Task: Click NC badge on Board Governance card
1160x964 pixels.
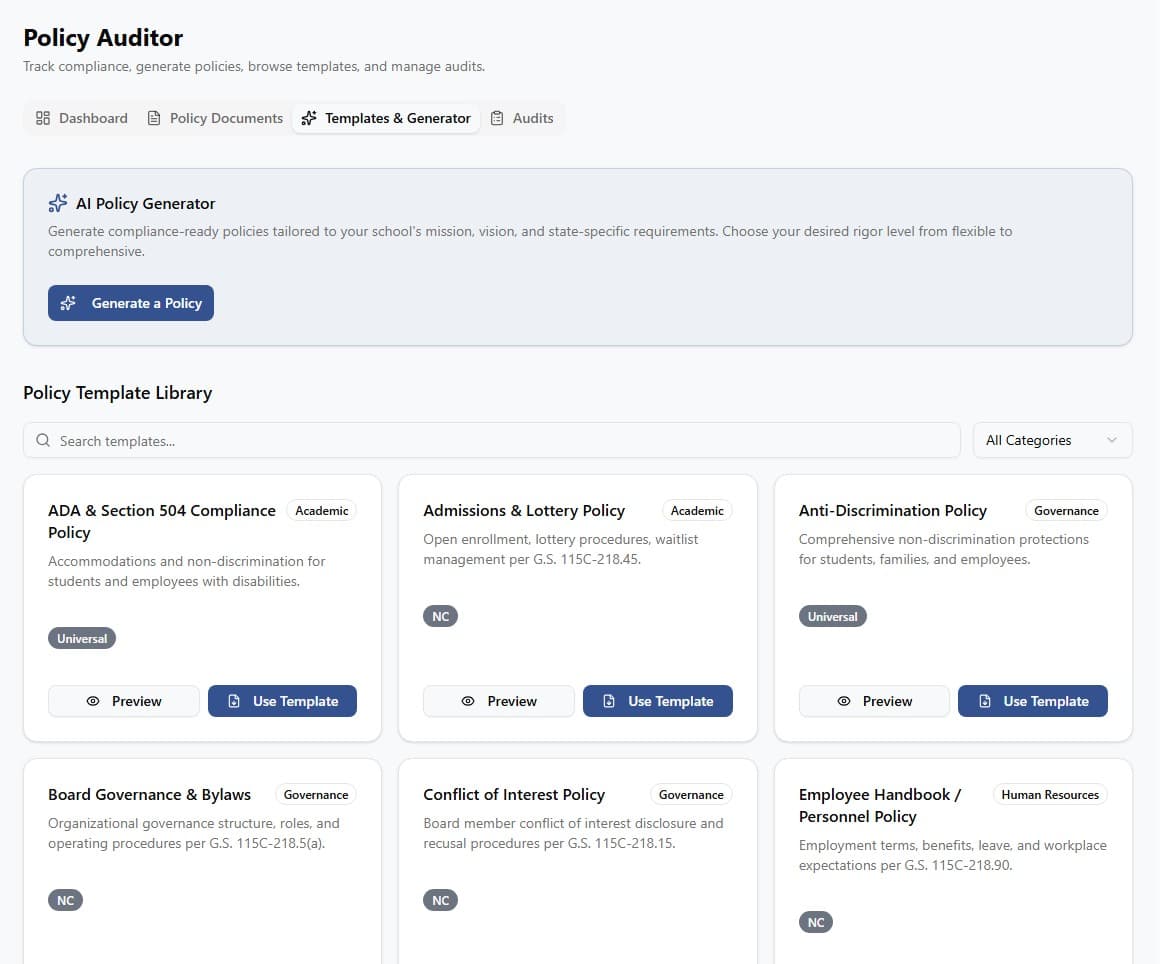Action: pyautogui.click(x=65, y=900)
